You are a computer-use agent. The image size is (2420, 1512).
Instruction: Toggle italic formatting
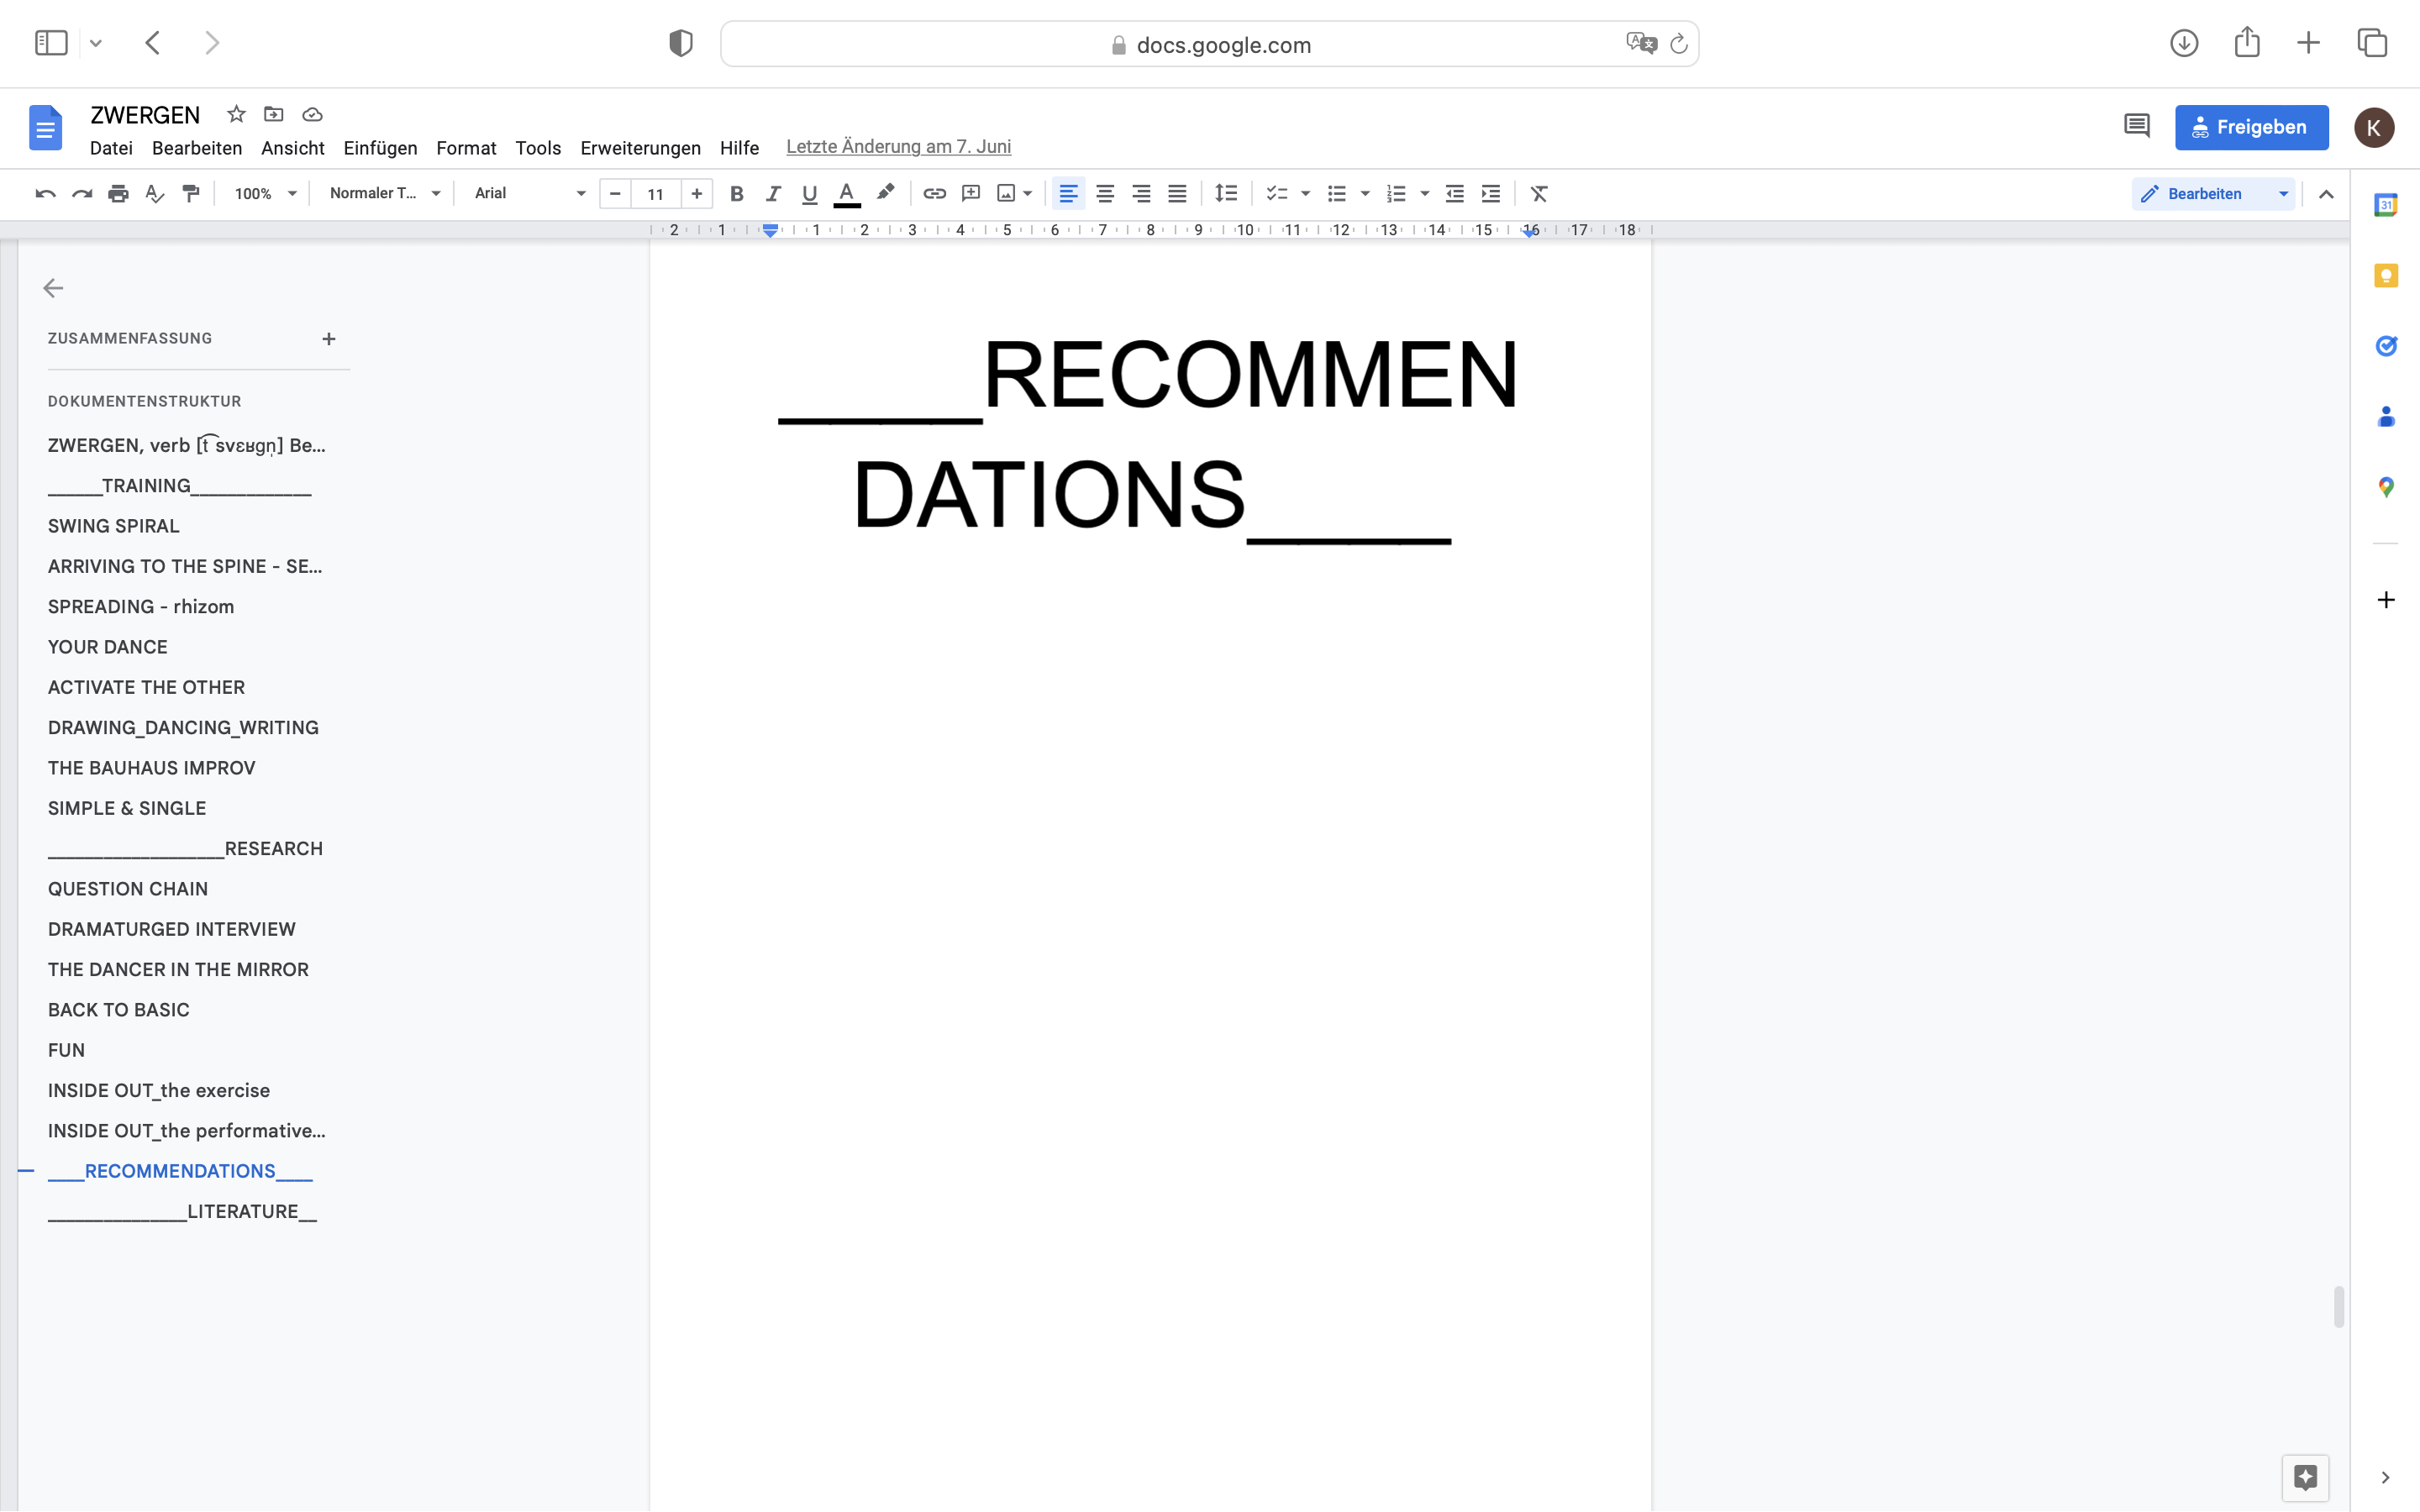coord(773,194)
